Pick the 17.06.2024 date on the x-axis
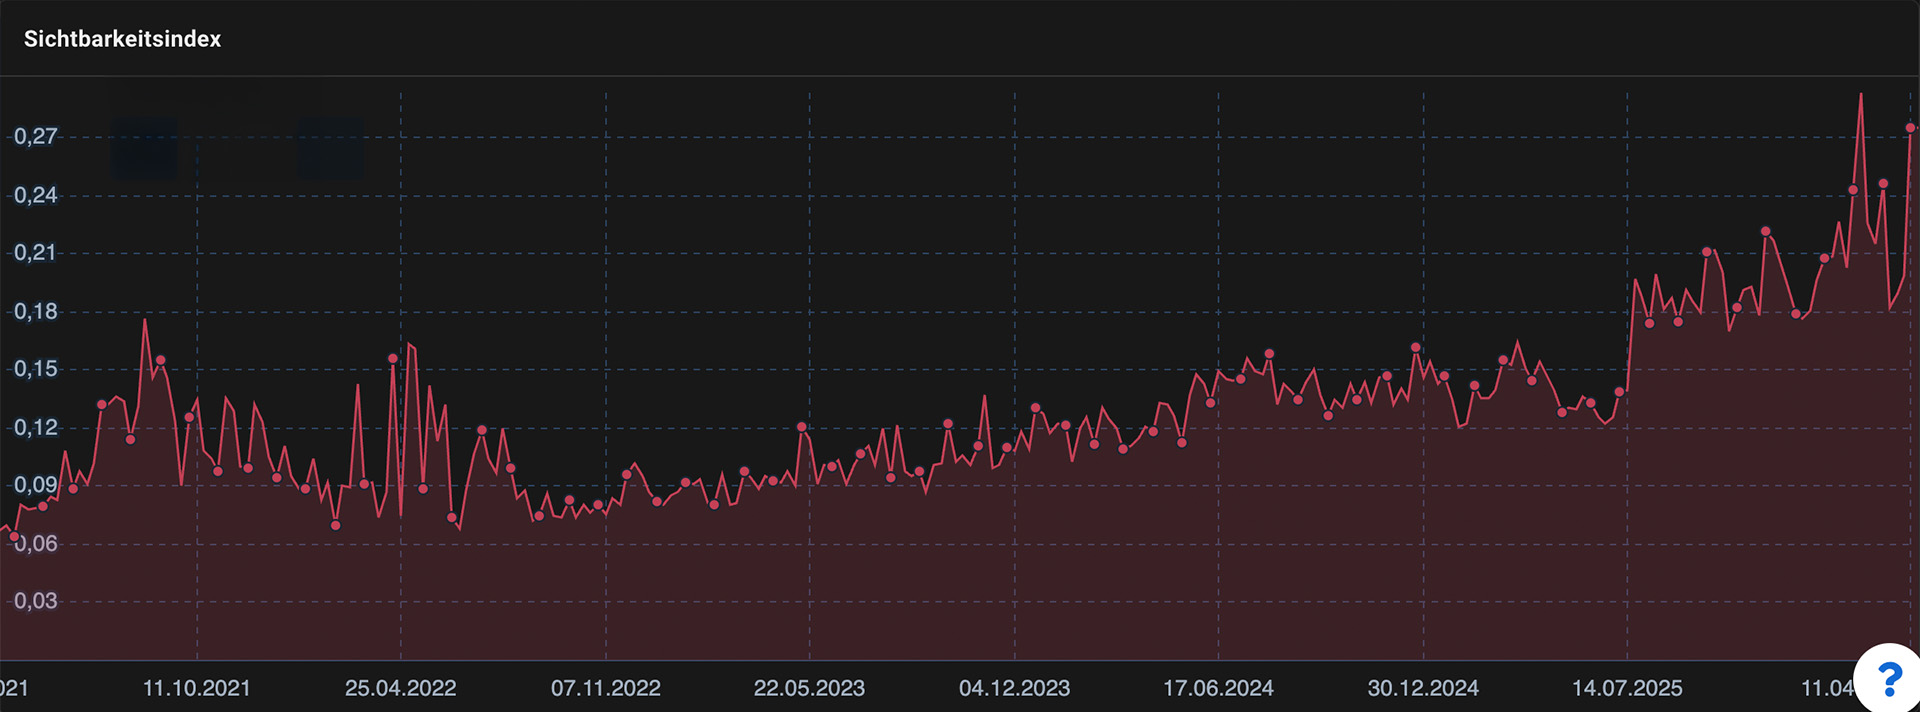This screenshot has height=712, width=1920. (x=1218, y=688)
